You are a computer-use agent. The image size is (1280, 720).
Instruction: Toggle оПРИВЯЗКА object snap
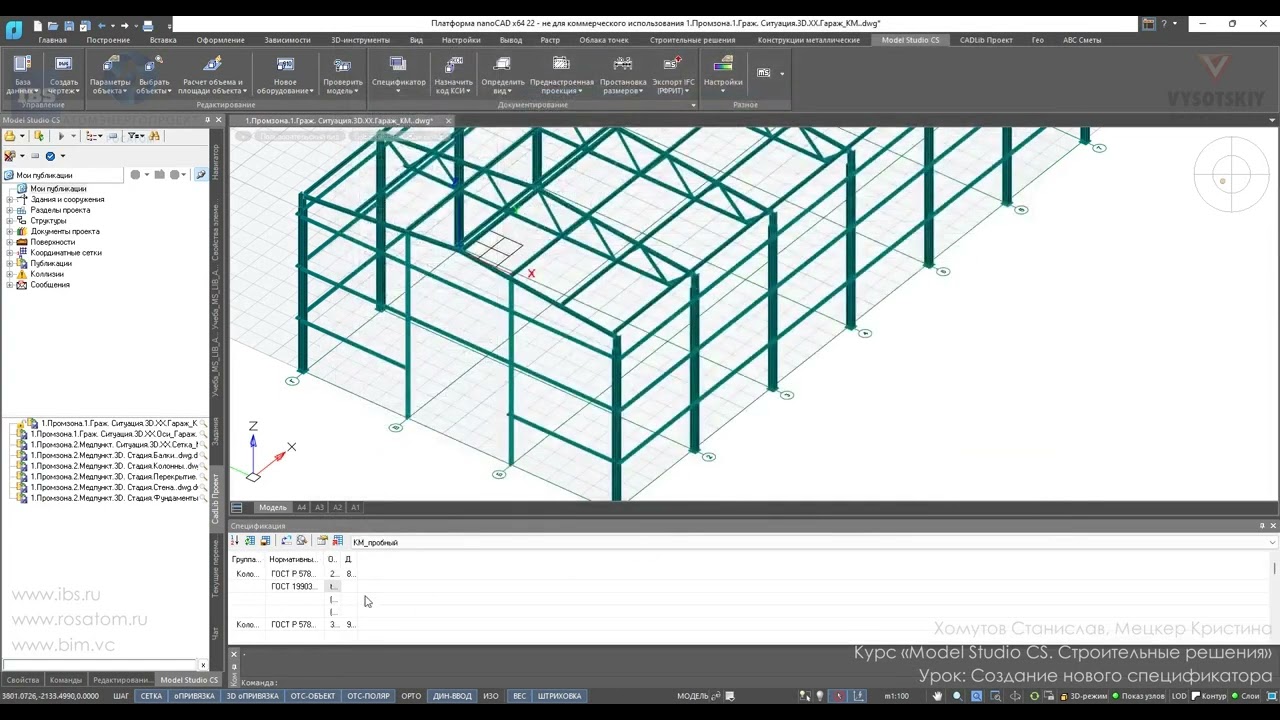click(194, 696)
